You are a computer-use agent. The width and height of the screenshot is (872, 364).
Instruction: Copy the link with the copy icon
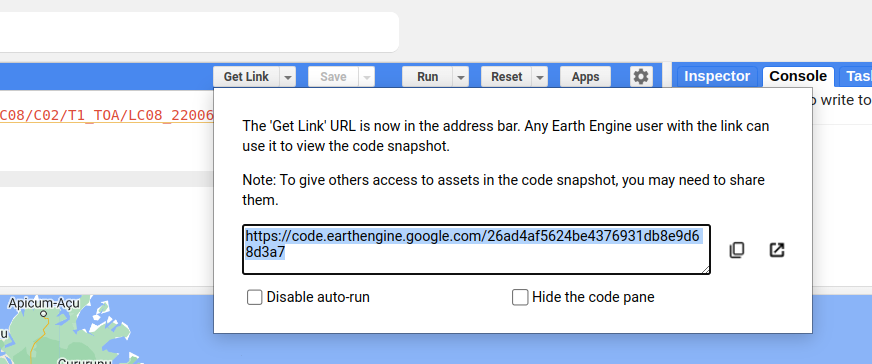coord(737,250)
